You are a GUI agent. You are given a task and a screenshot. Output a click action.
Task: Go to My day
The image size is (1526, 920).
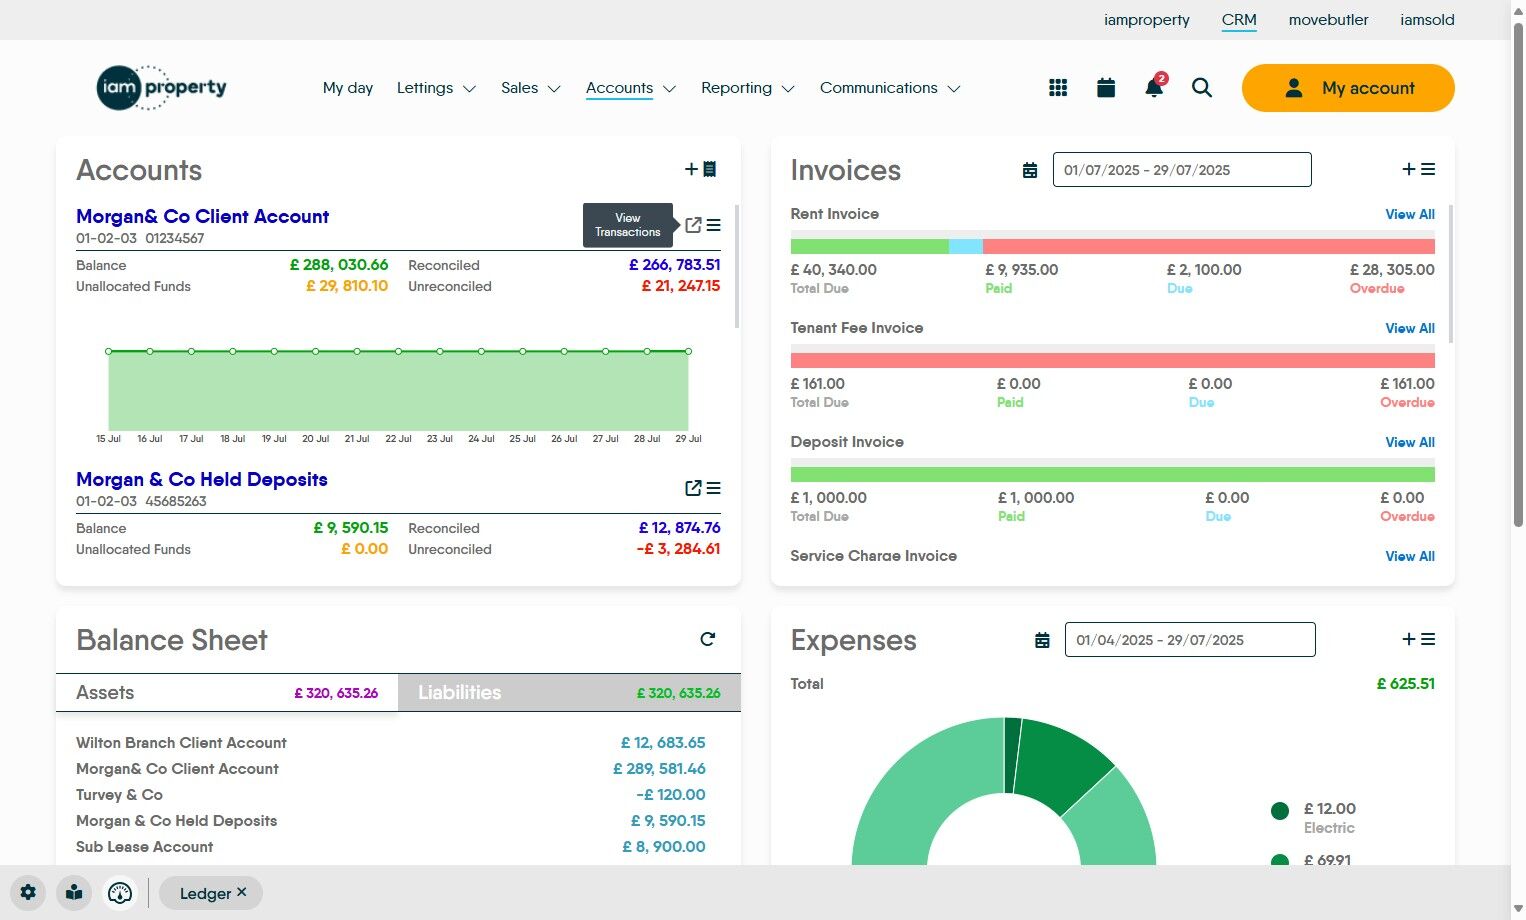[348, 88]
